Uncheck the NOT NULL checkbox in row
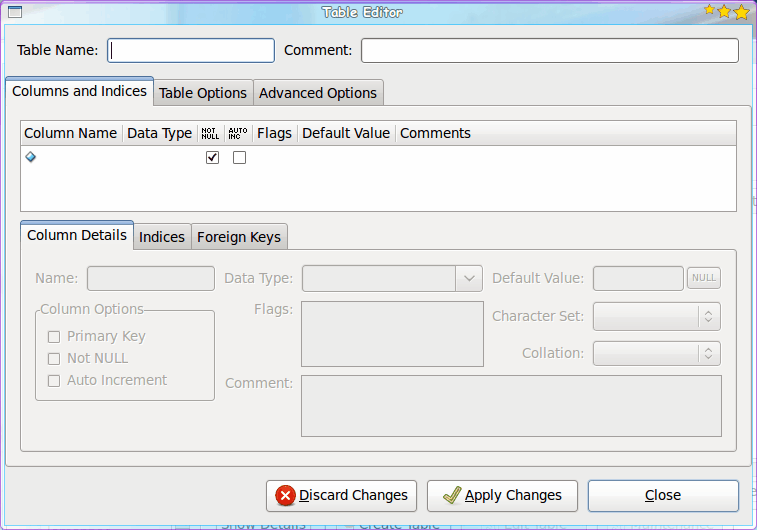 pyautogui.click(x=212, y=158)
